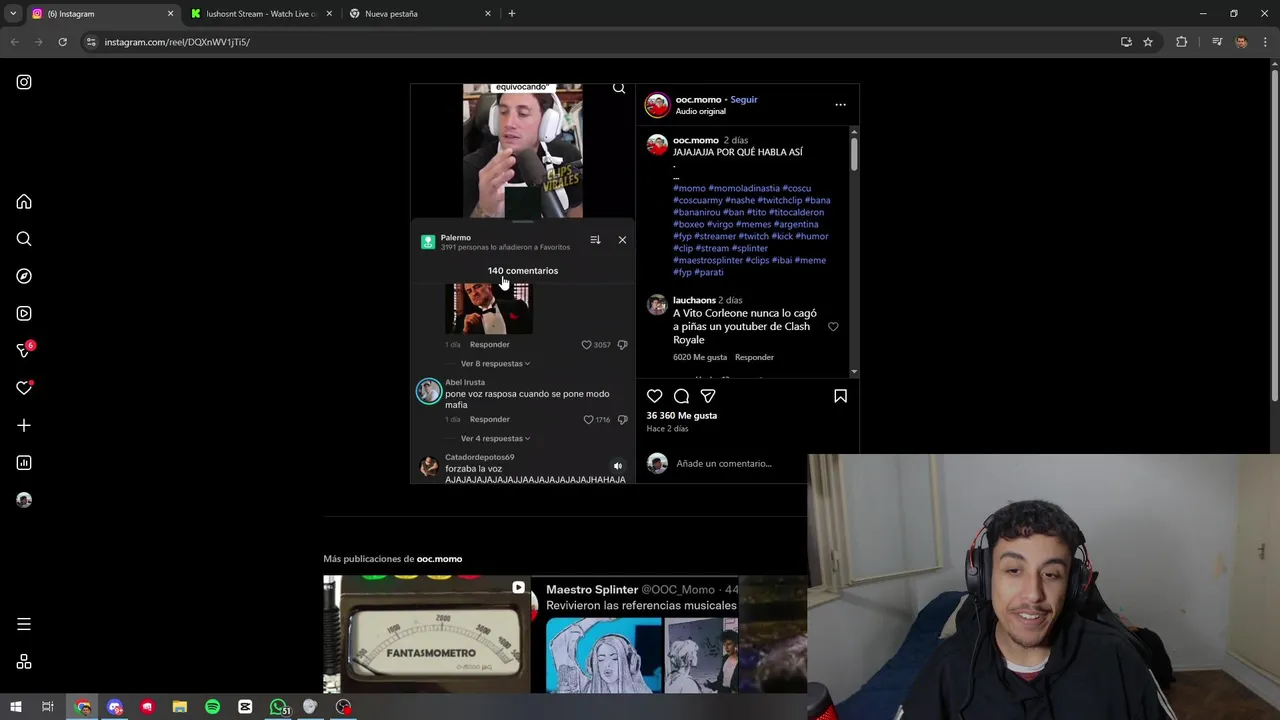Click the comments panel scrollbar
1280x720 pixels.
coord(854,153)
